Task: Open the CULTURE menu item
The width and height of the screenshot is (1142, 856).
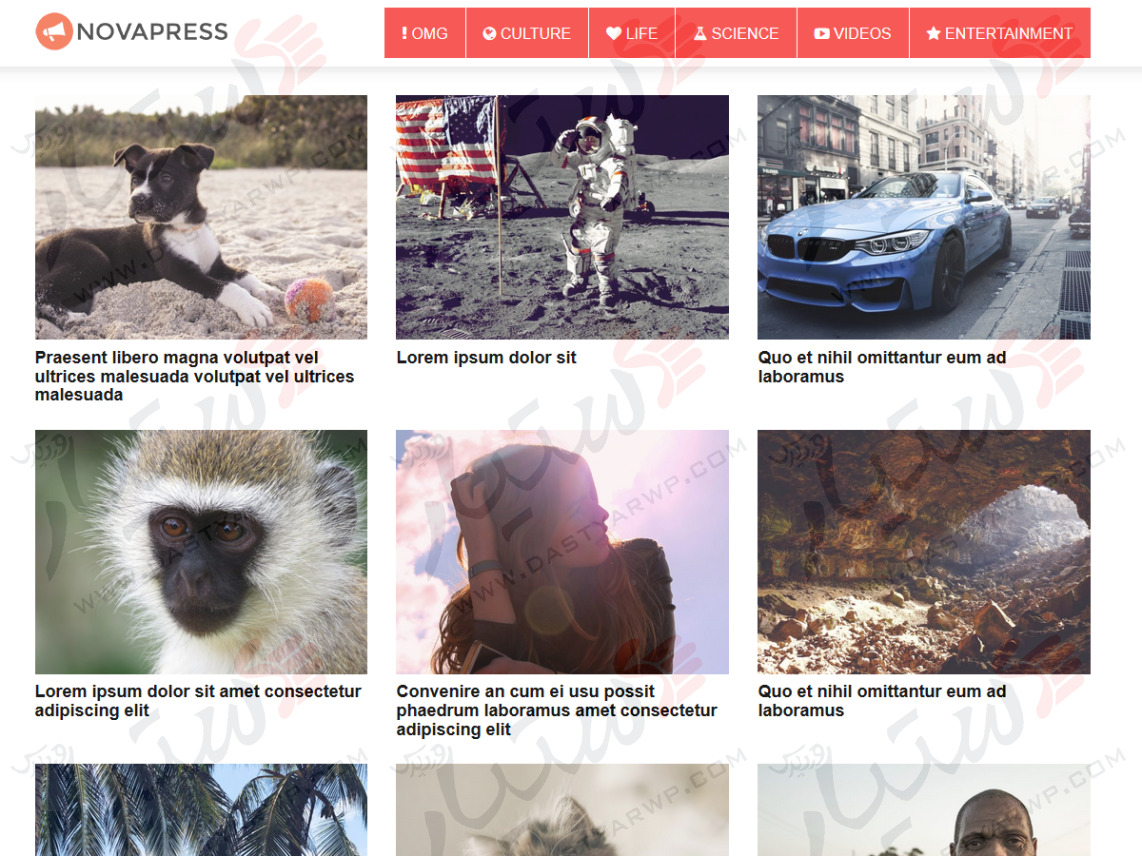Action: pyautogui.click(x=527, y=33)
